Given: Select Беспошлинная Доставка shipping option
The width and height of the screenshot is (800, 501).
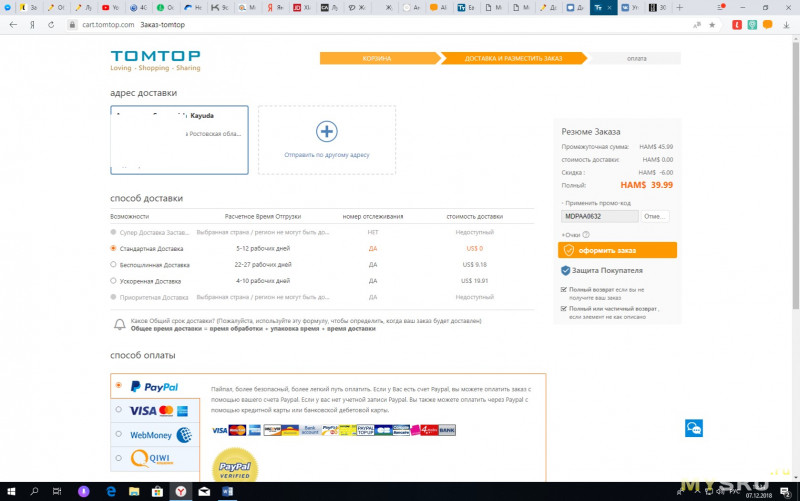Looking at the screenshot, I should tap(113, 264).
